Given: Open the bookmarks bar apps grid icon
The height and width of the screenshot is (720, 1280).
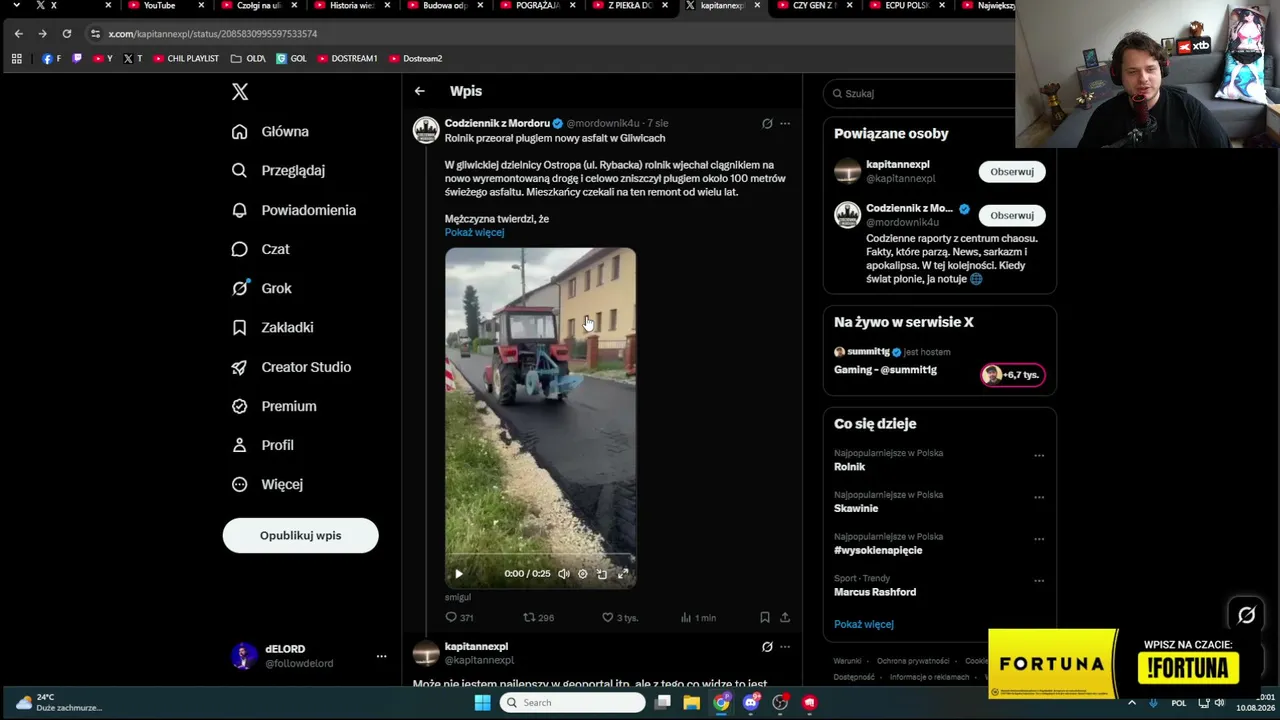Looking at the screenshot, I should [16, 59].
